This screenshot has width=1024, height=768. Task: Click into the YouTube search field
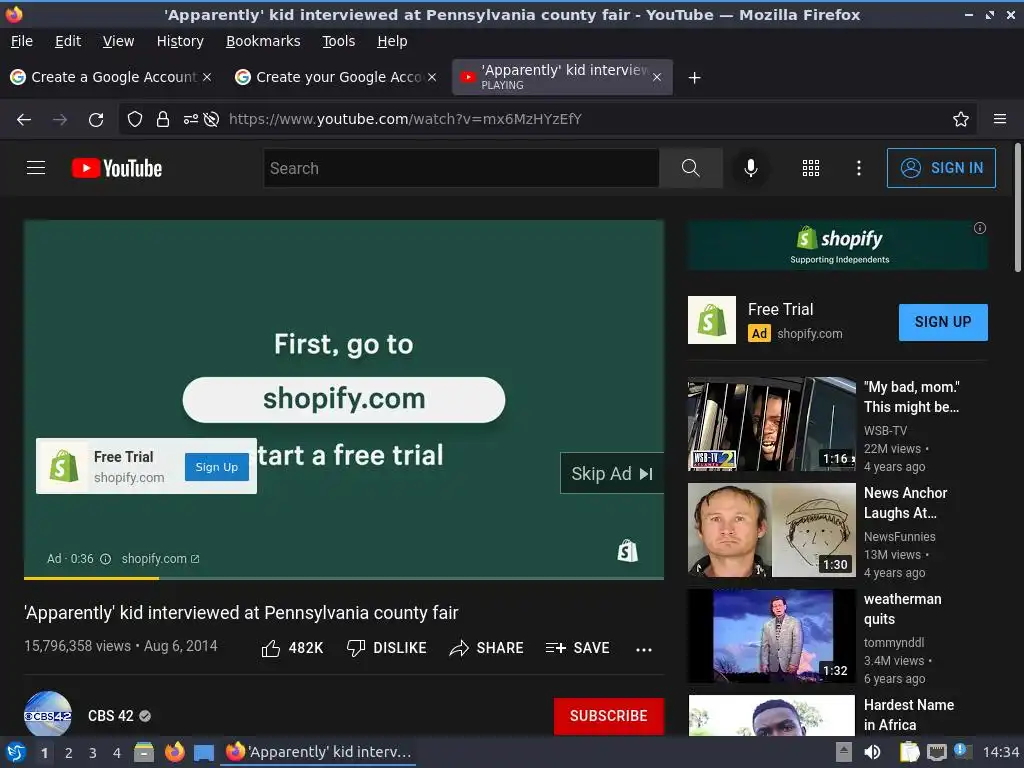pos(461,168)
